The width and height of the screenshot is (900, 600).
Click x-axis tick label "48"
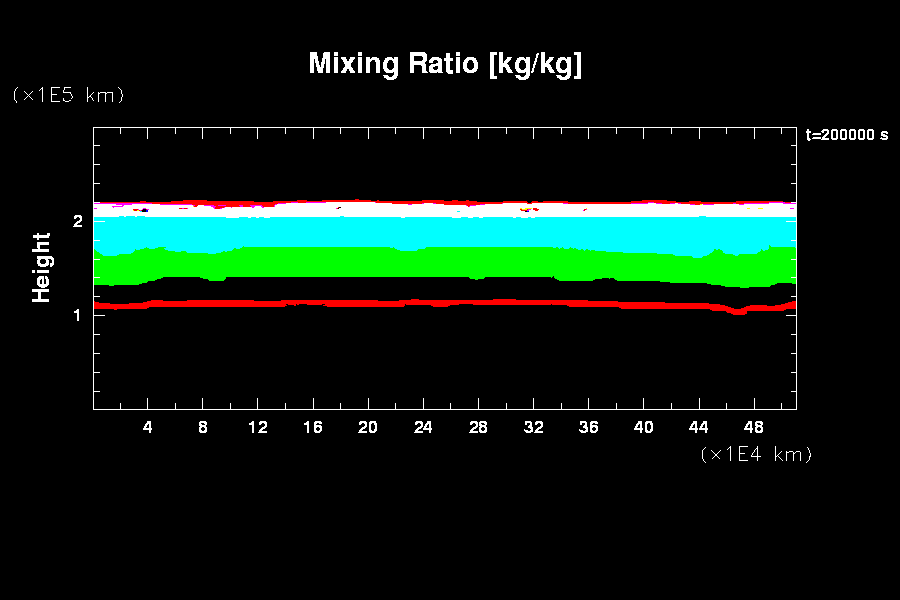[x=753, y=428]
